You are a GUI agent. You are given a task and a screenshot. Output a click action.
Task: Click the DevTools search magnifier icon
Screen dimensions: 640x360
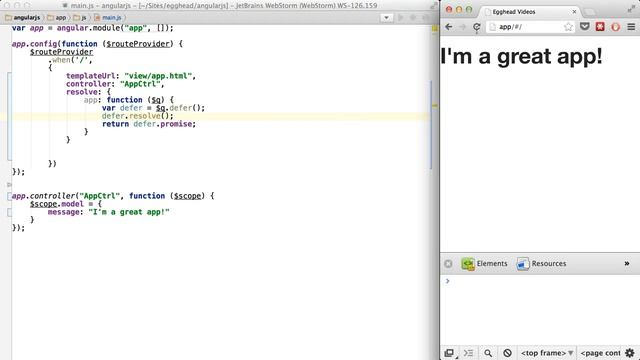coord(488,353)
